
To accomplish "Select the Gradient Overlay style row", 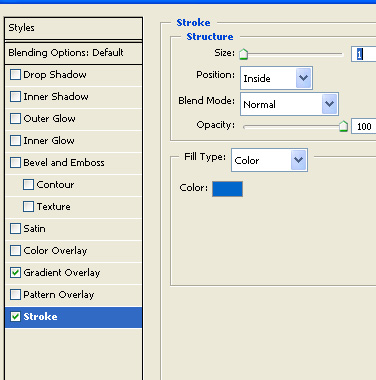I will [74, 273].
